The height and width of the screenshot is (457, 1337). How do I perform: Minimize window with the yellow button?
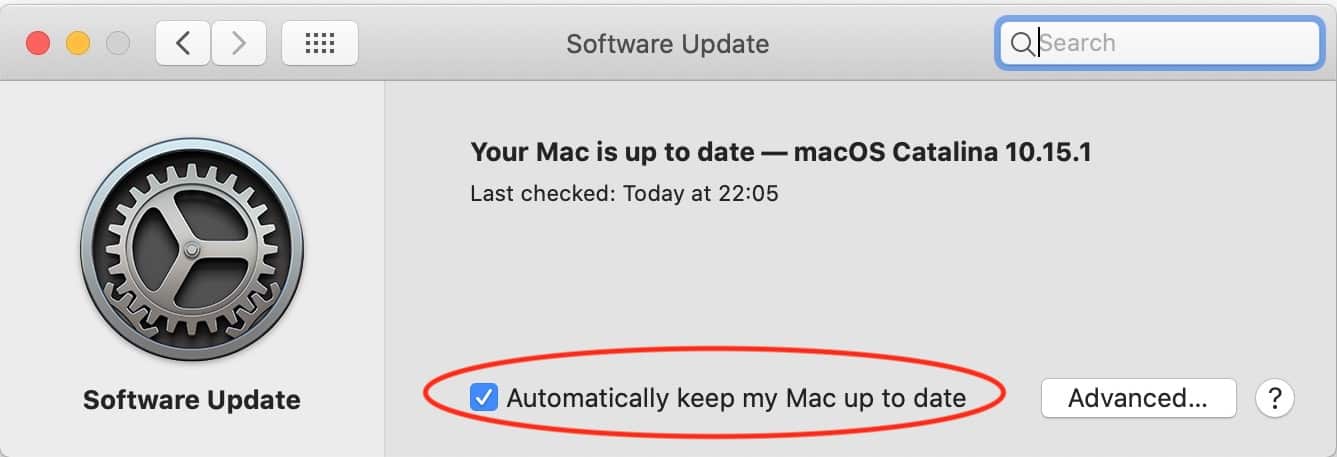click(x=78, y=43)
